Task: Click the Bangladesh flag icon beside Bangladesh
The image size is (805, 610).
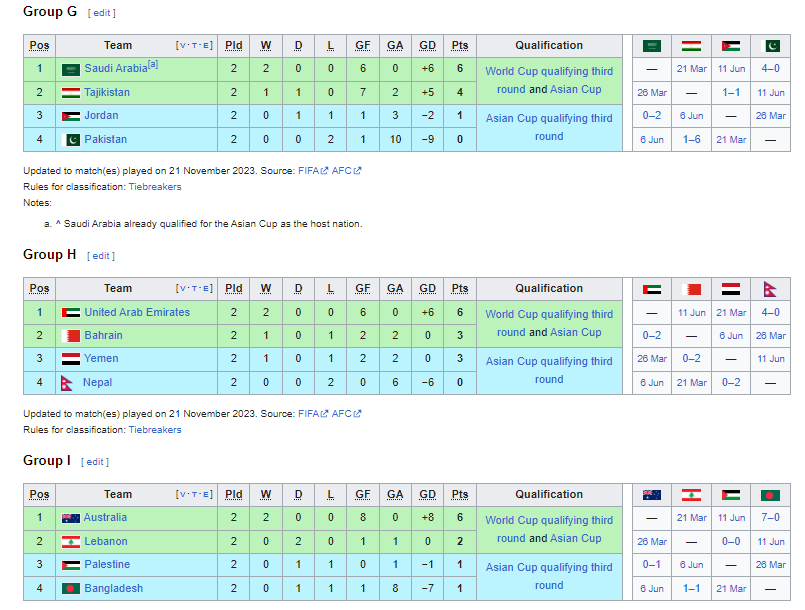Action: 70,589
